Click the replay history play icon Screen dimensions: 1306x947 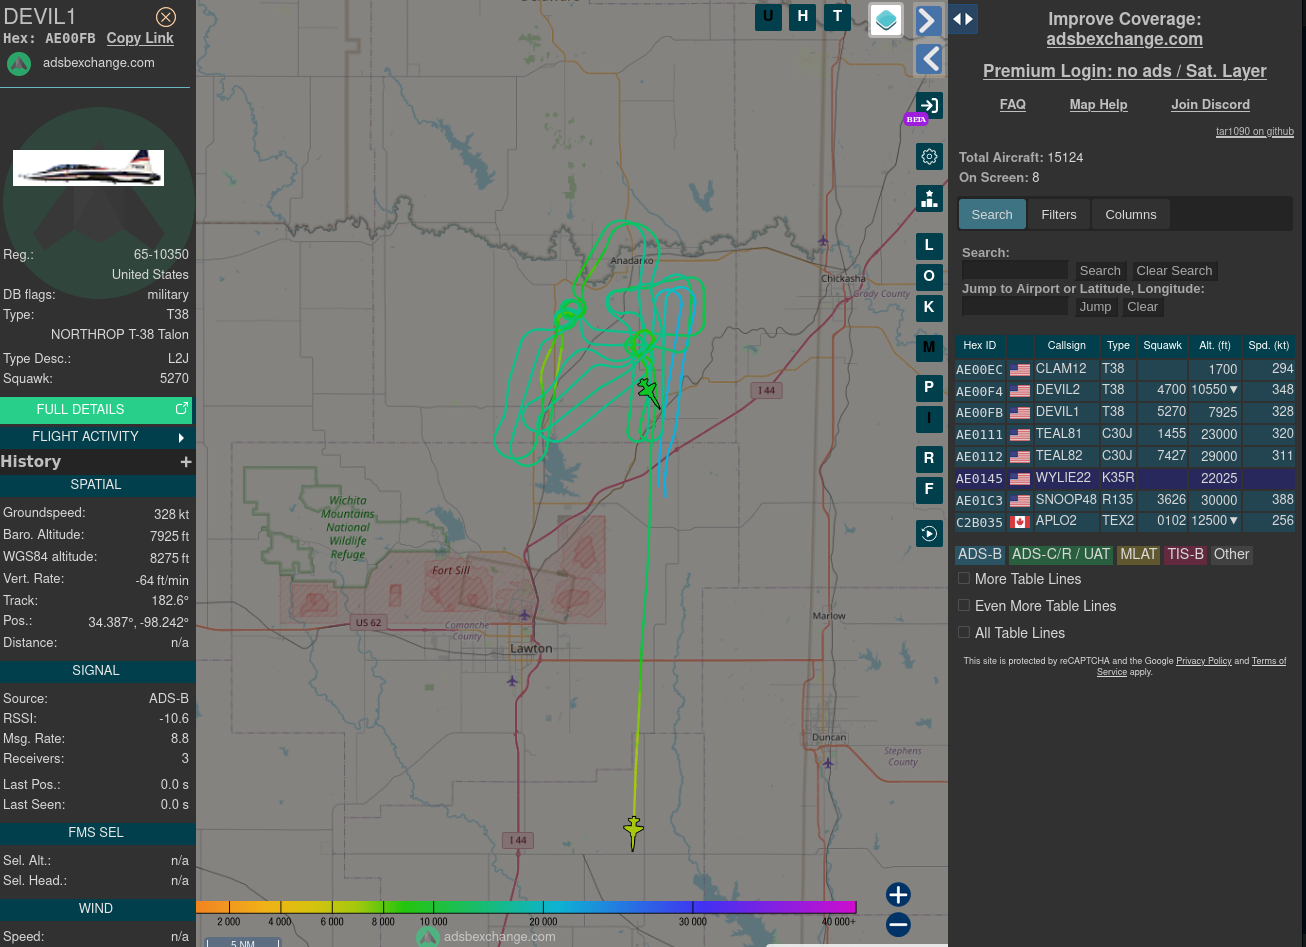[929, 533]
